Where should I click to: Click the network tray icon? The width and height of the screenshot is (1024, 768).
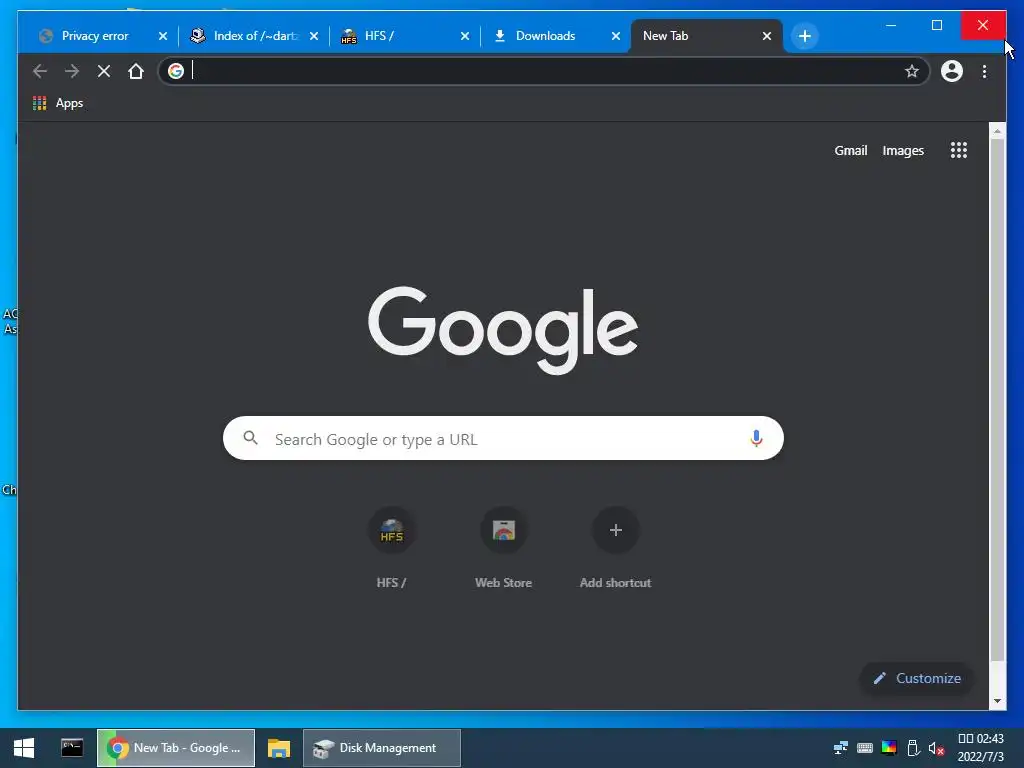click(840, 748)
